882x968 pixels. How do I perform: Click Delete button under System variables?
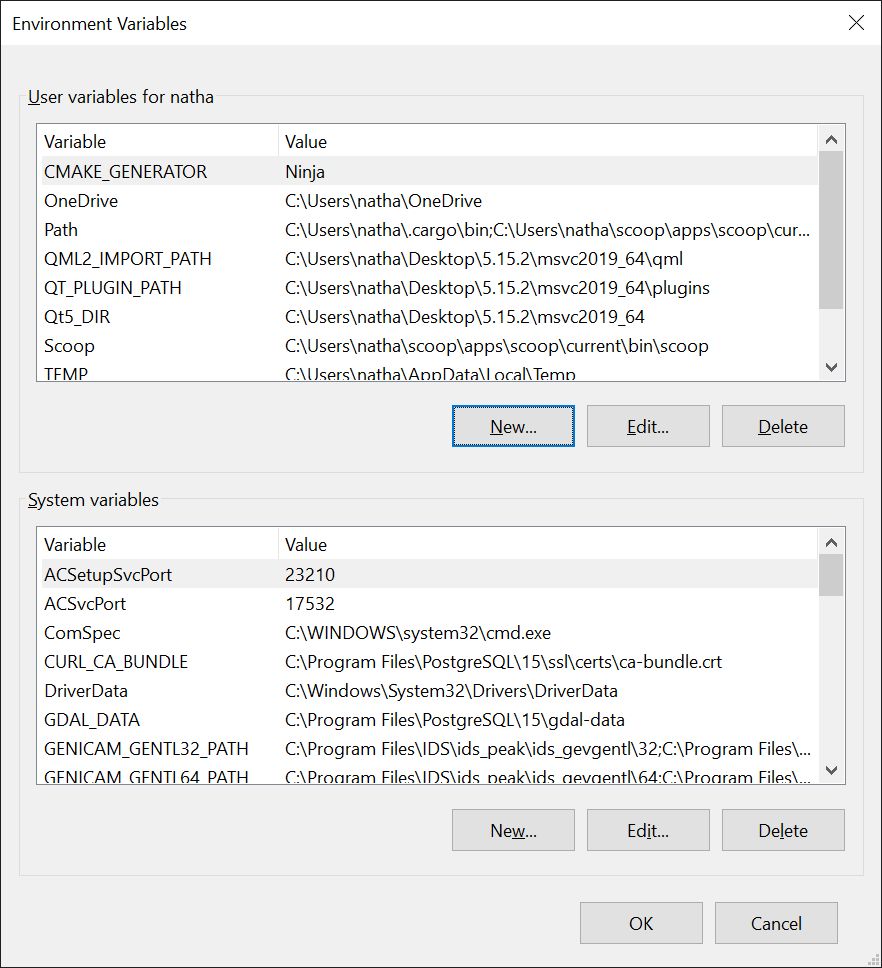(x=783, y=830)
